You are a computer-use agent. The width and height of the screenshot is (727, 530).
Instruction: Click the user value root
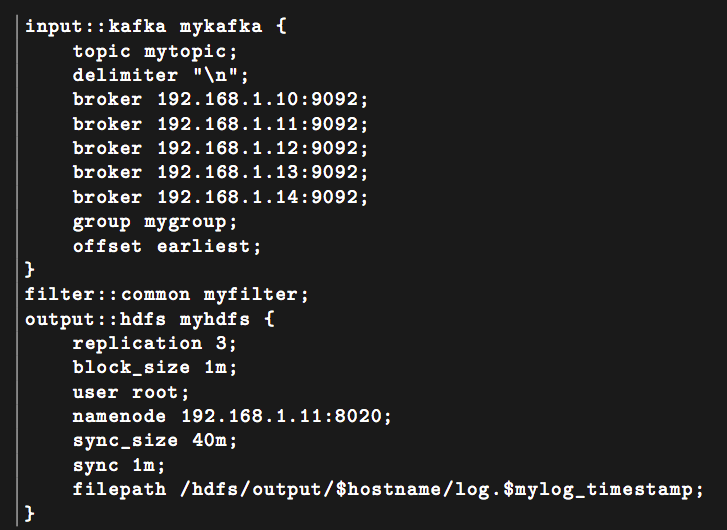pyautogui.click(x=156, y=392)
